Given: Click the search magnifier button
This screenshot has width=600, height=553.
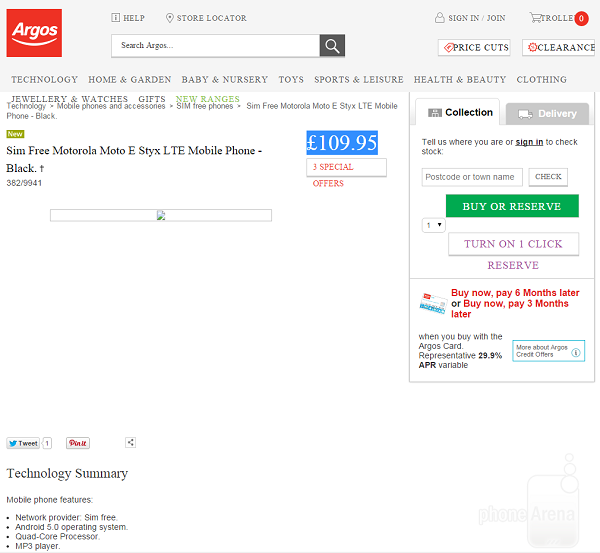Looking at the screenshot, I should (332, 46).
